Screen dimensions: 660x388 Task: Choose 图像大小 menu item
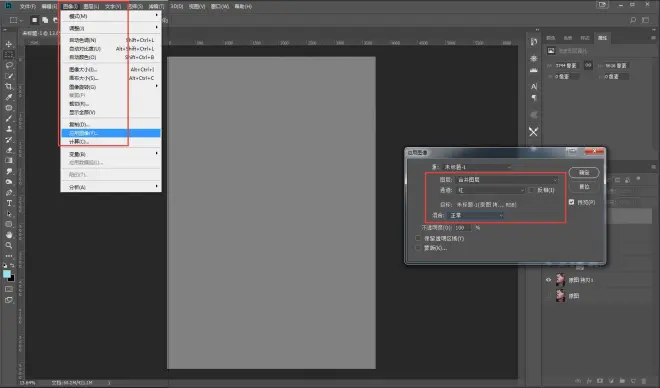pos(111,69)
